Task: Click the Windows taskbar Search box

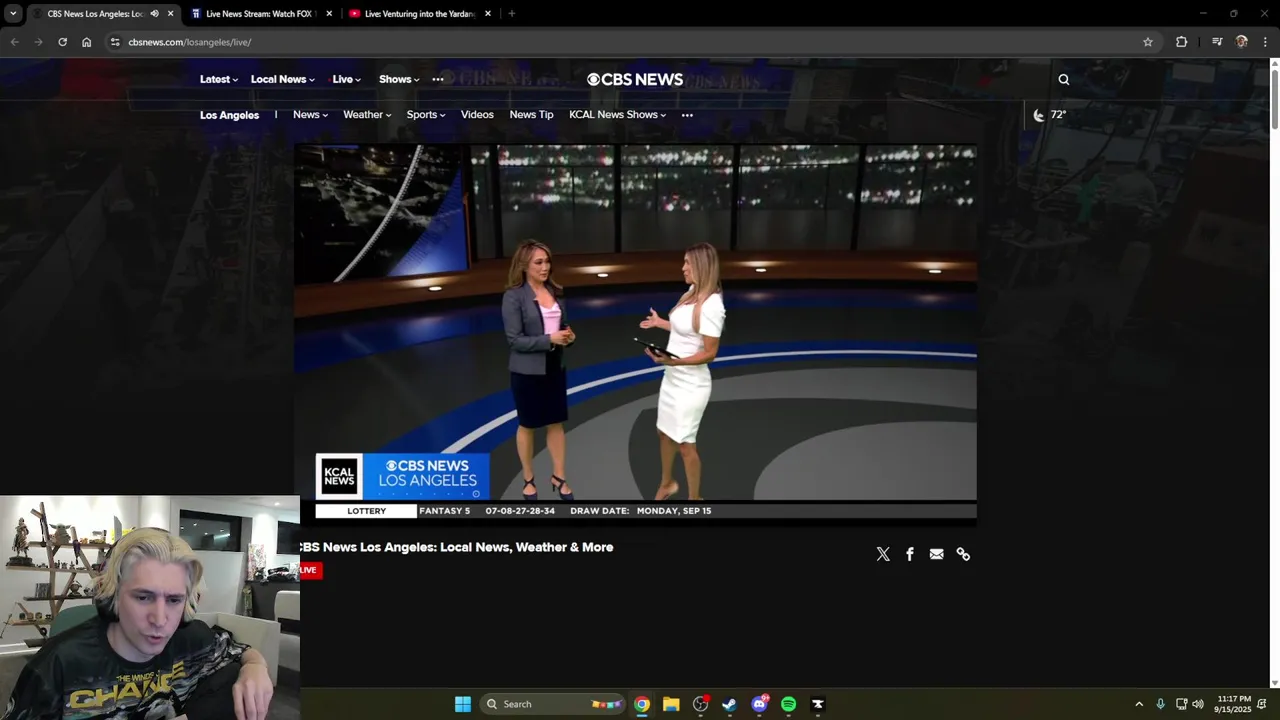Action: click(x=554, y=704)
